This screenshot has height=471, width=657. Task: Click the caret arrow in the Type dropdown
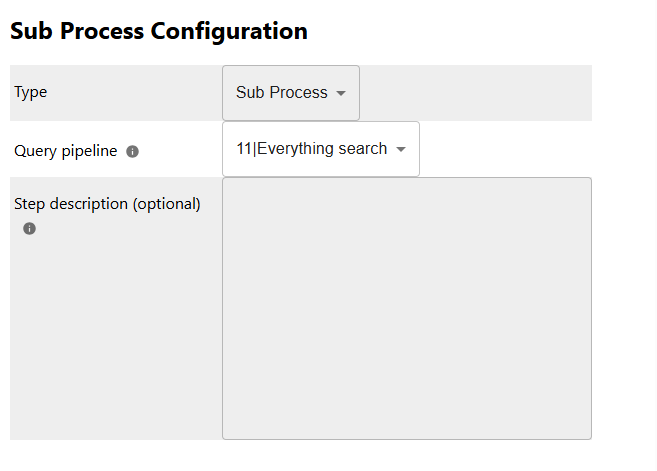click(x=341, y=93)
